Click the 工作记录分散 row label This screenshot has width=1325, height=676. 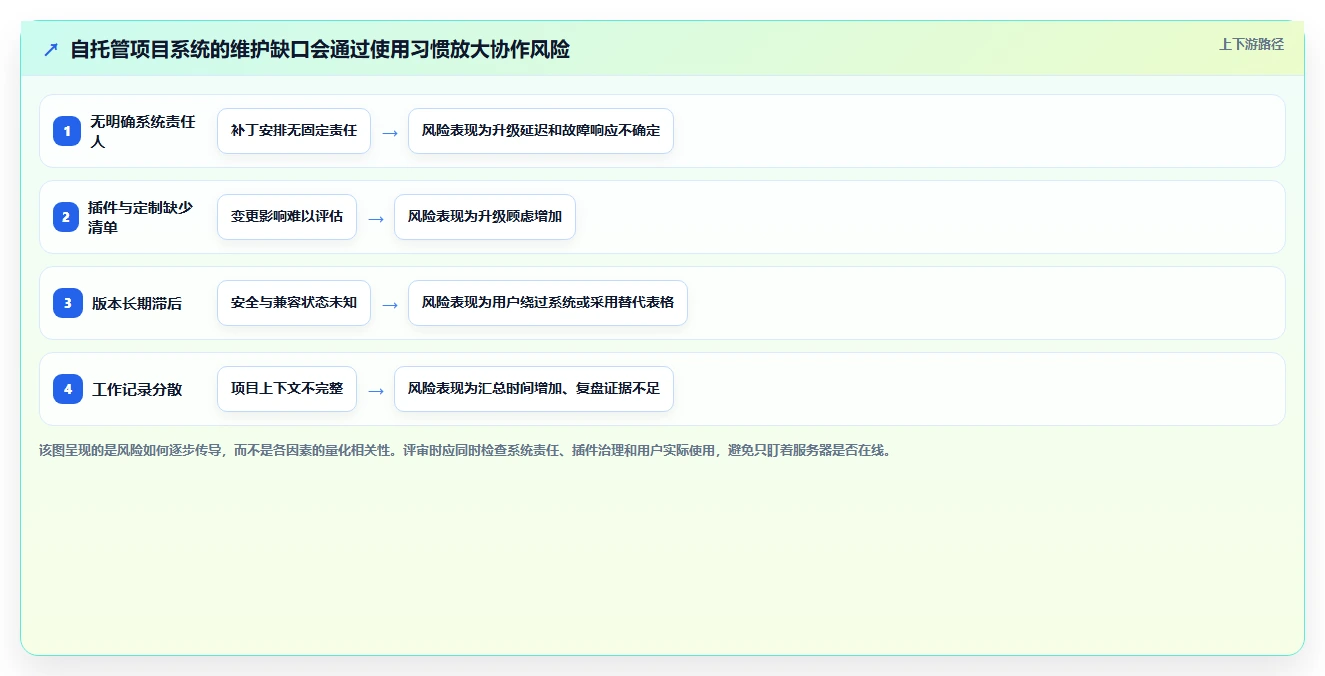coord(137,389)
